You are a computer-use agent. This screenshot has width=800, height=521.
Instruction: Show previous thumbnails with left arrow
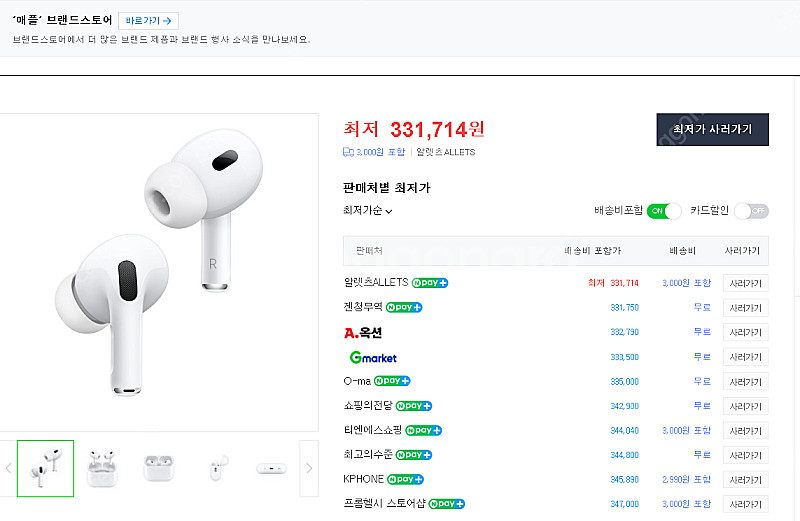tap(8, 468)
